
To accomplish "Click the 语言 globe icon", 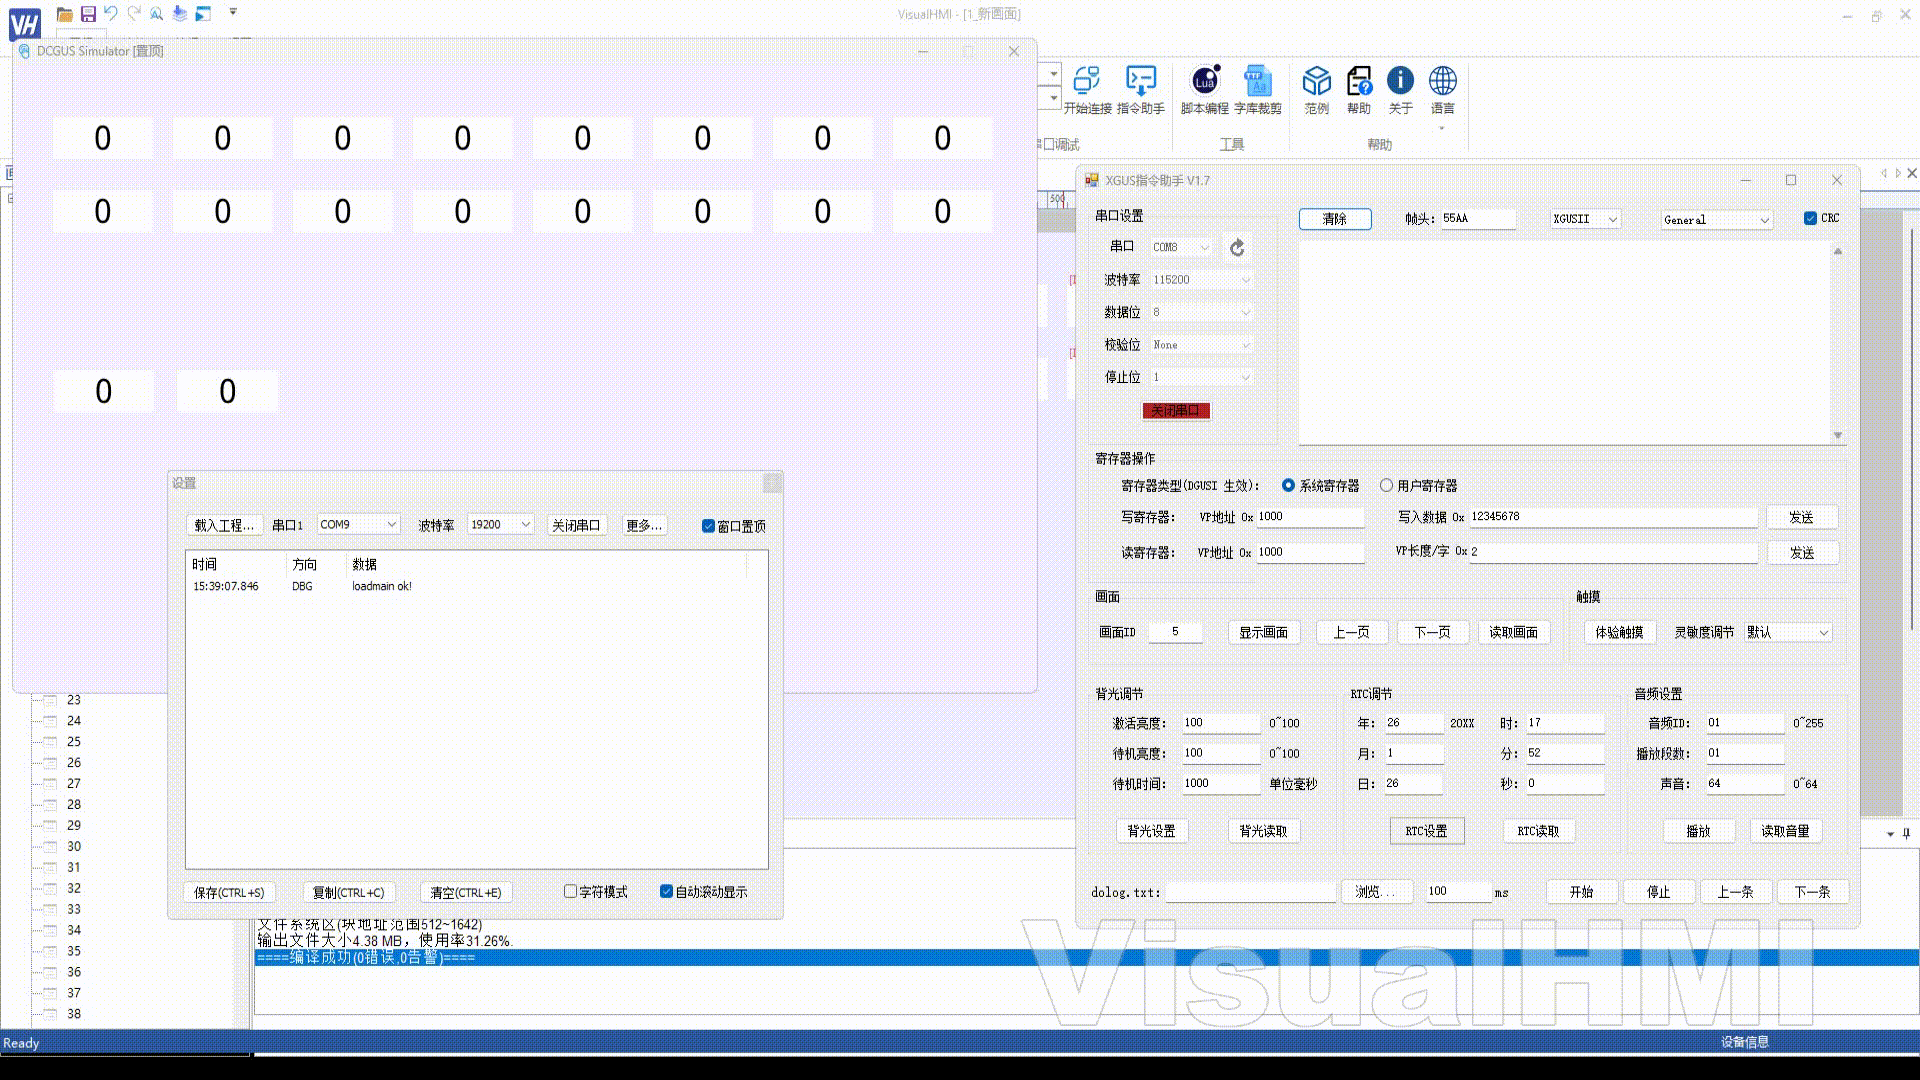I will tap(1442, 82).
